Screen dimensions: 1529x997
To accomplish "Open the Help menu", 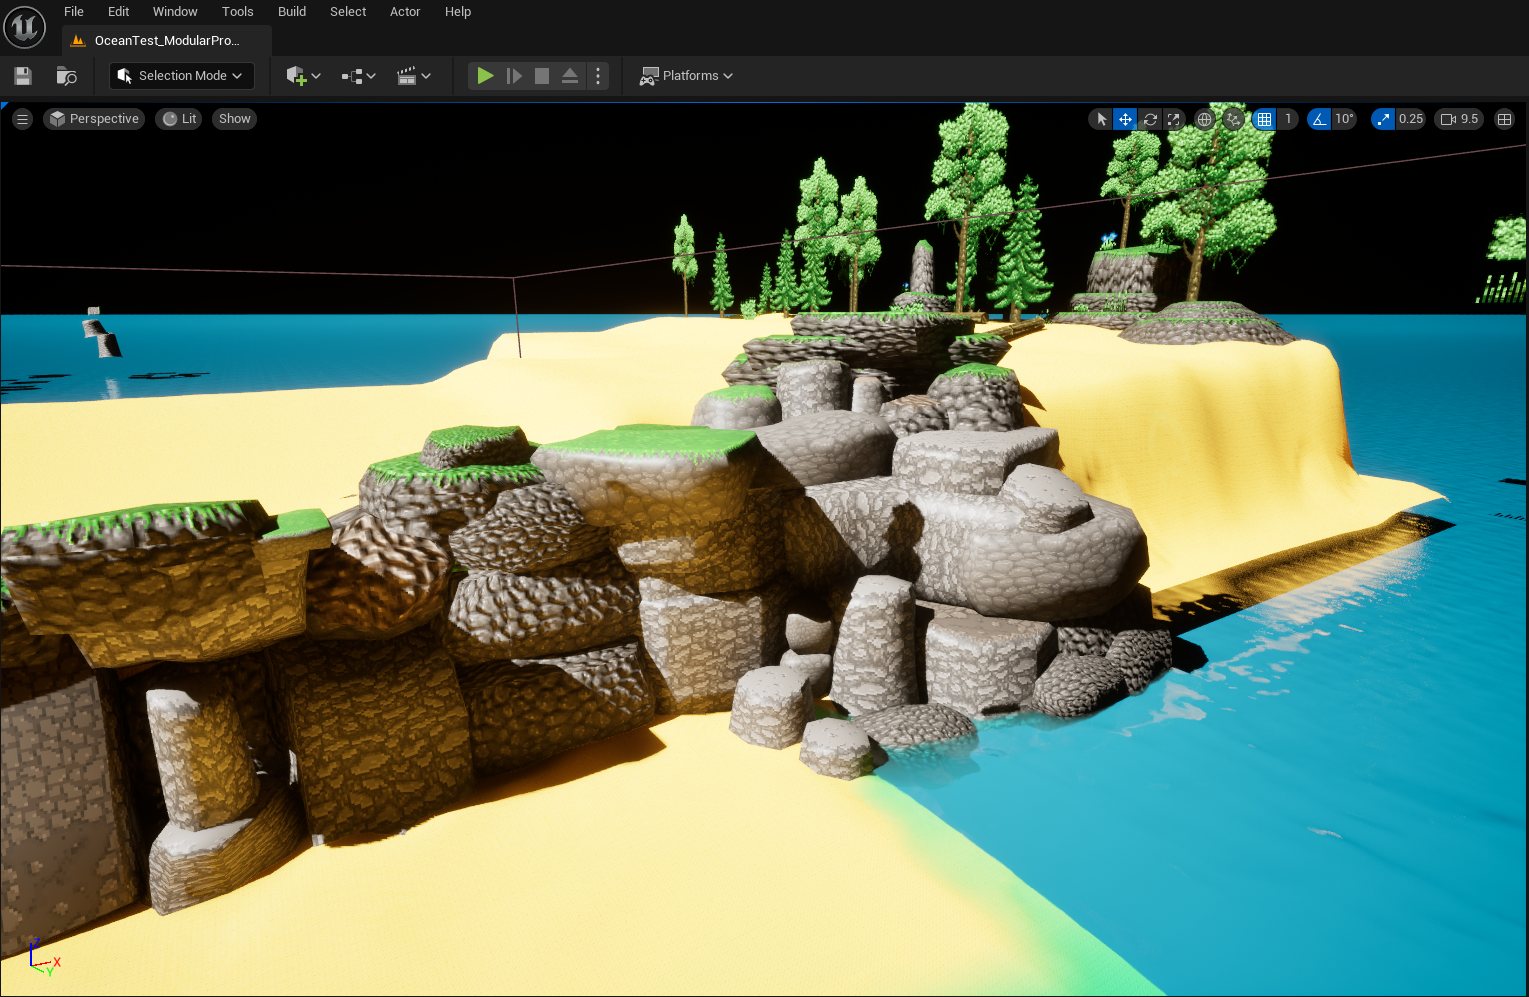I will tap(458, 12).
